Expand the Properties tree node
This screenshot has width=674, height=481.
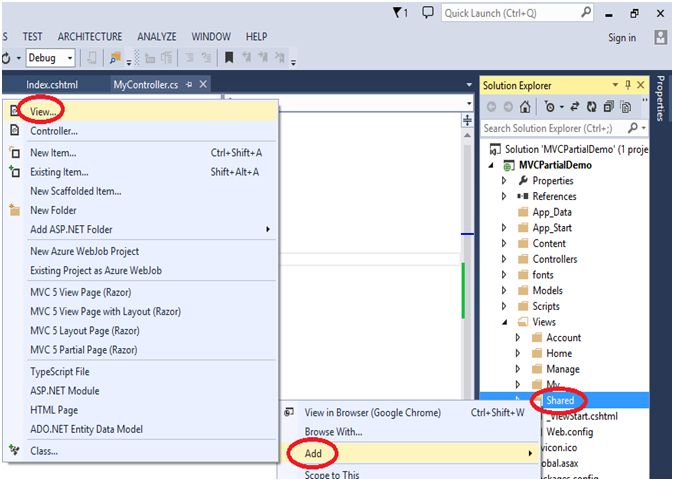(x=504, y=181)
